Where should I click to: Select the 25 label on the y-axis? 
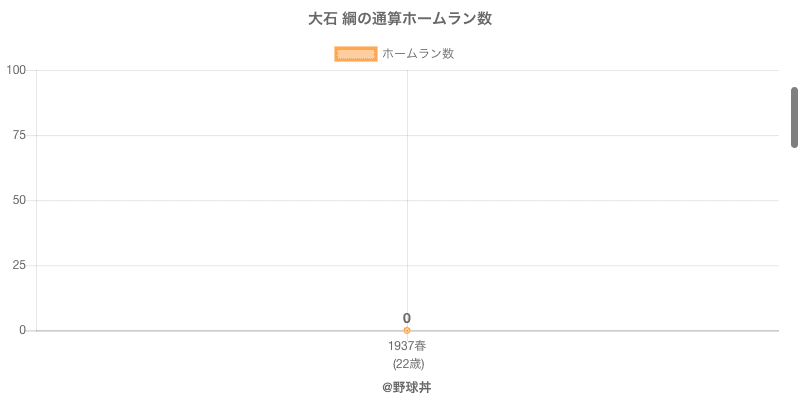19,265
